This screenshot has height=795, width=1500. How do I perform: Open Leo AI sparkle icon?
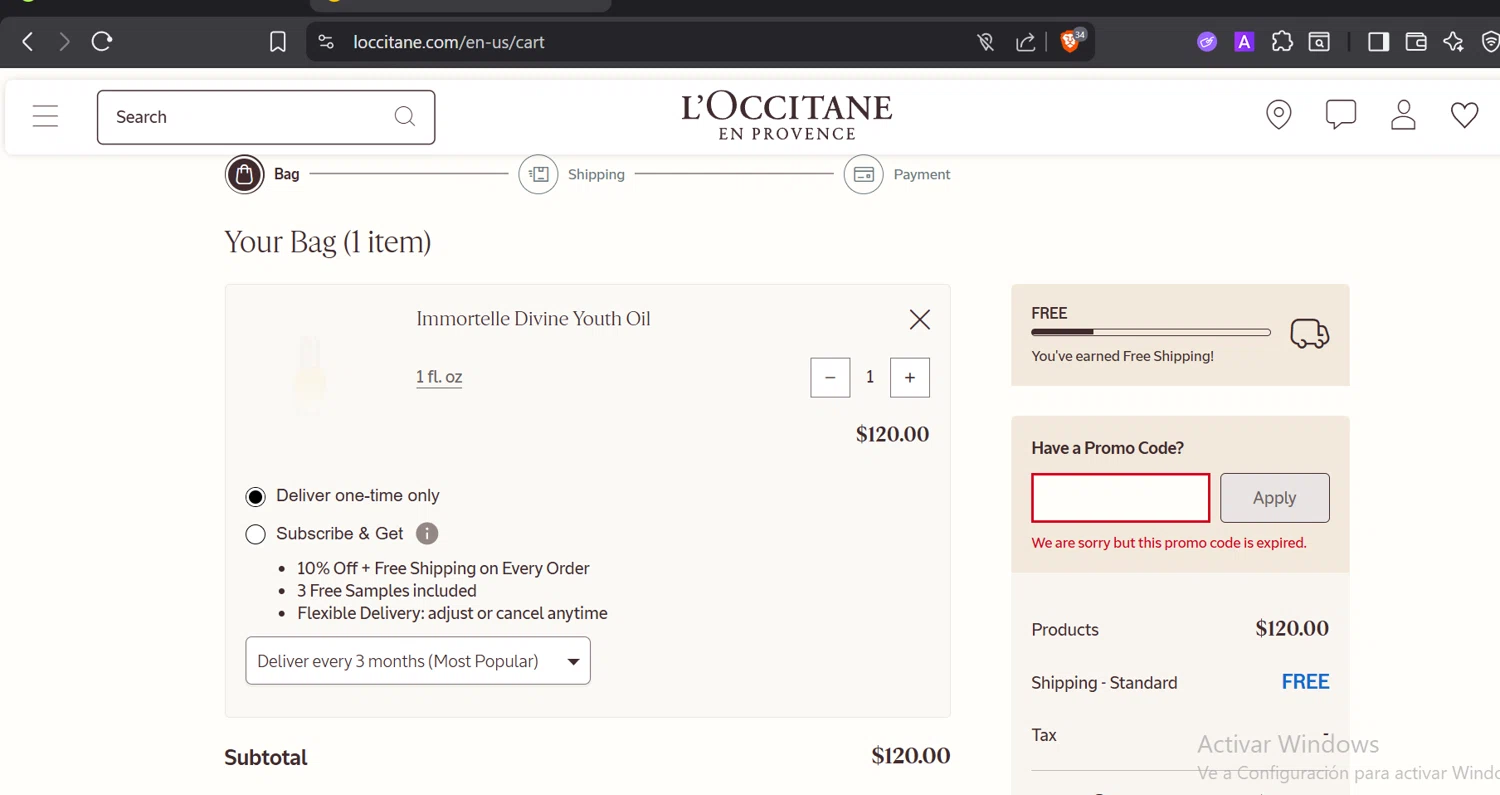pos(1453,42)
